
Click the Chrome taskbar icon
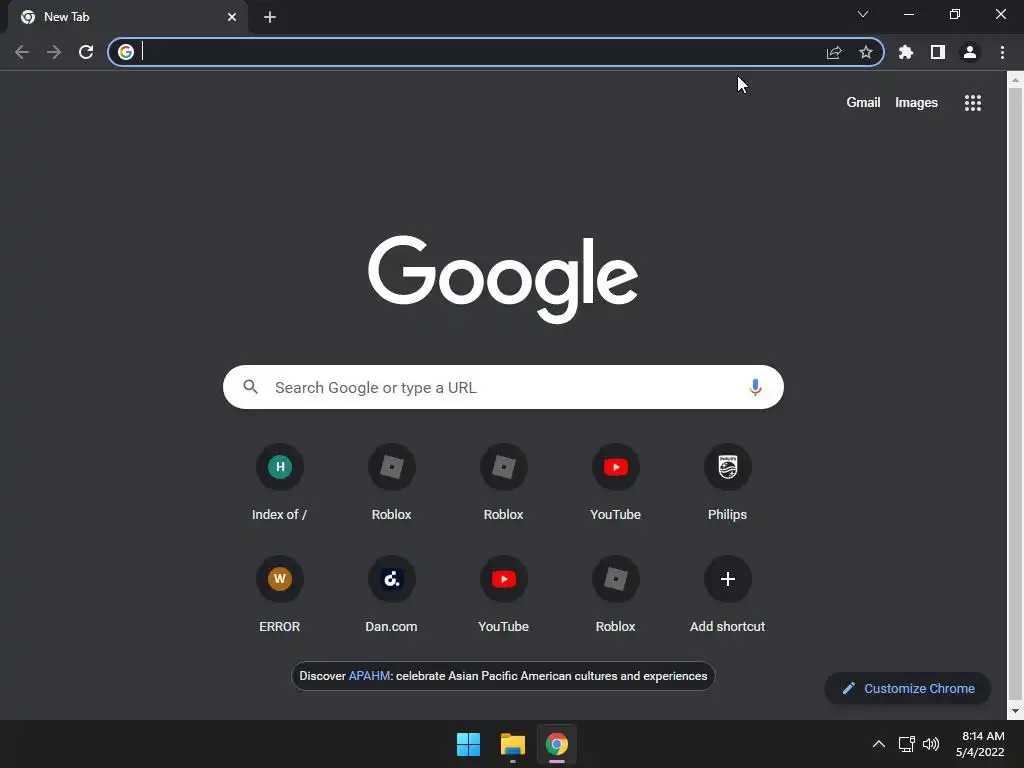coord(556,744)
